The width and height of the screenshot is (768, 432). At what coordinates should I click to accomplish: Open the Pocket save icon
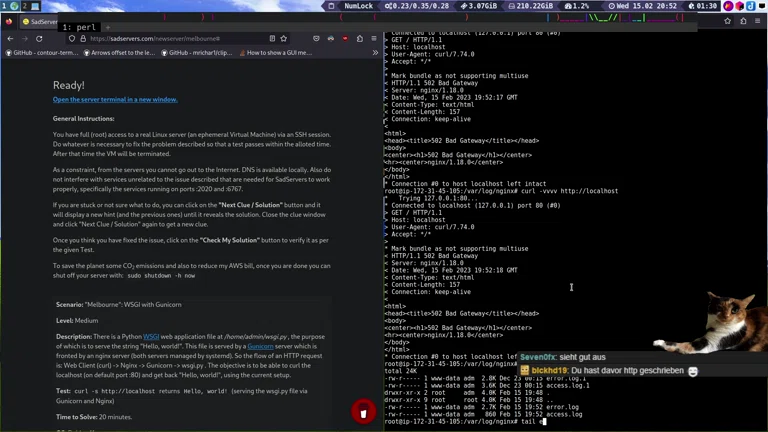click(316, 38)
